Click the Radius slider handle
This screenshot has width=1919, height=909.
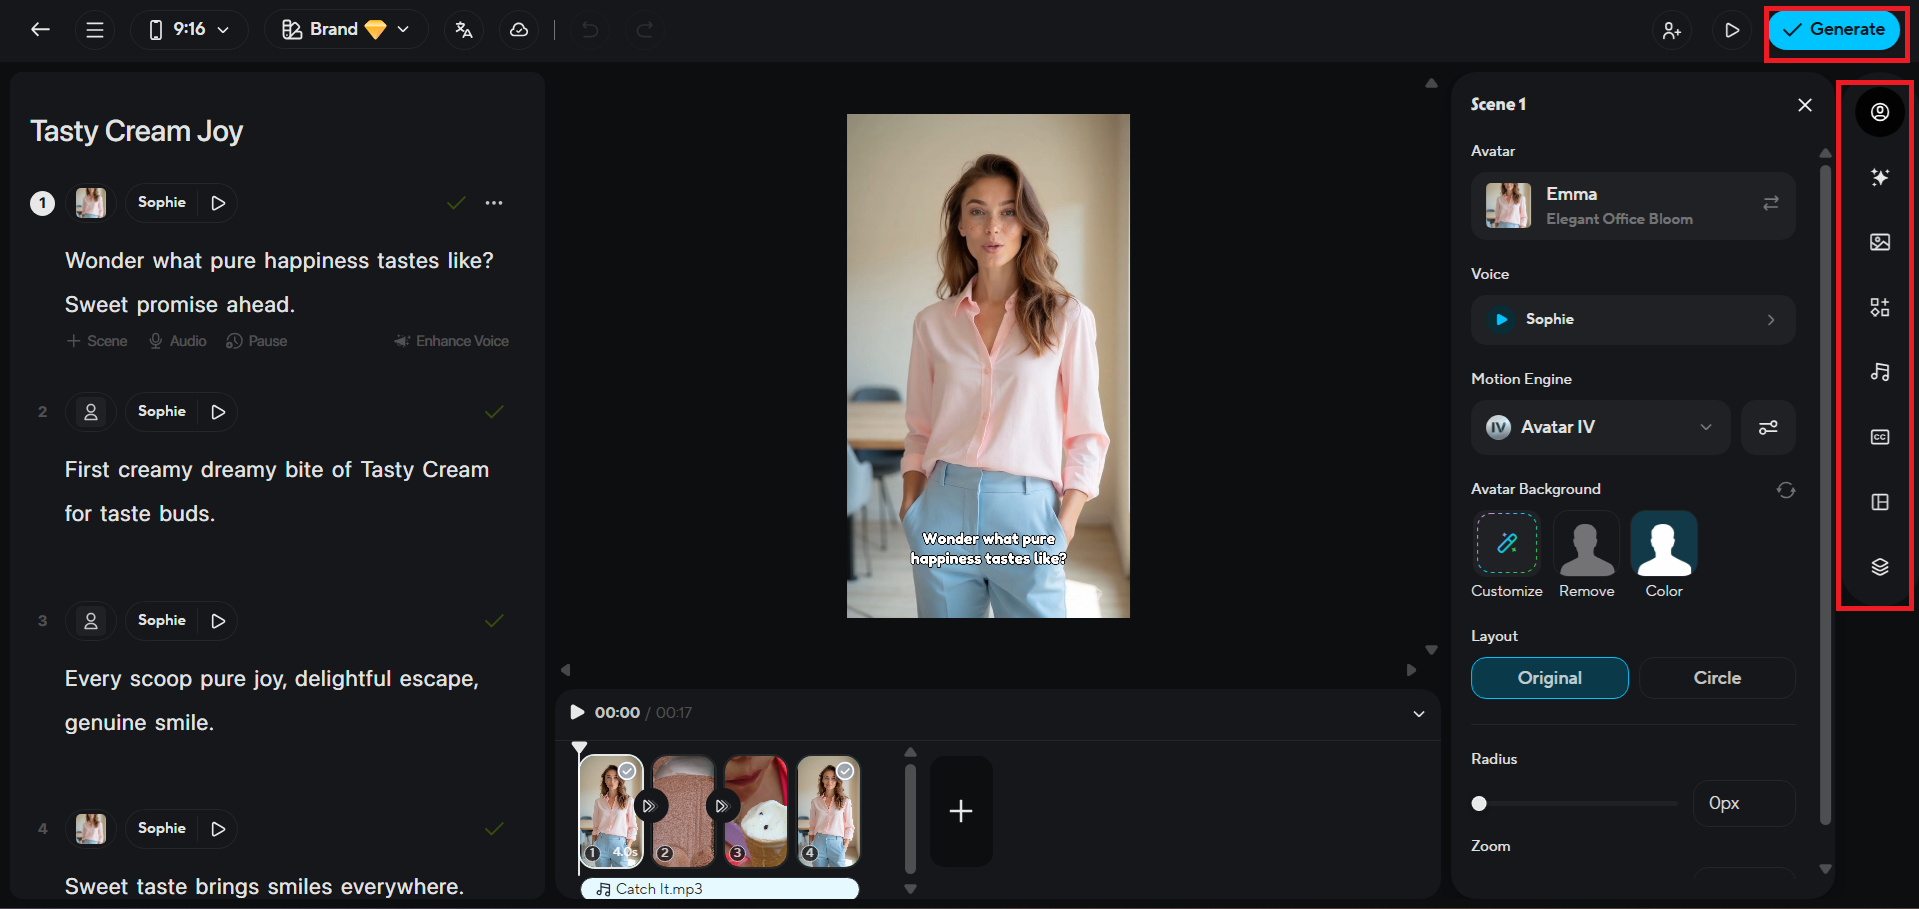tap(1479, 803)
